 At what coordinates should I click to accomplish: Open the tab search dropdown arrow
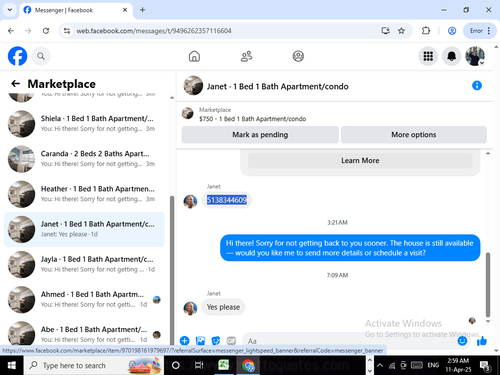tap(10, 10)
